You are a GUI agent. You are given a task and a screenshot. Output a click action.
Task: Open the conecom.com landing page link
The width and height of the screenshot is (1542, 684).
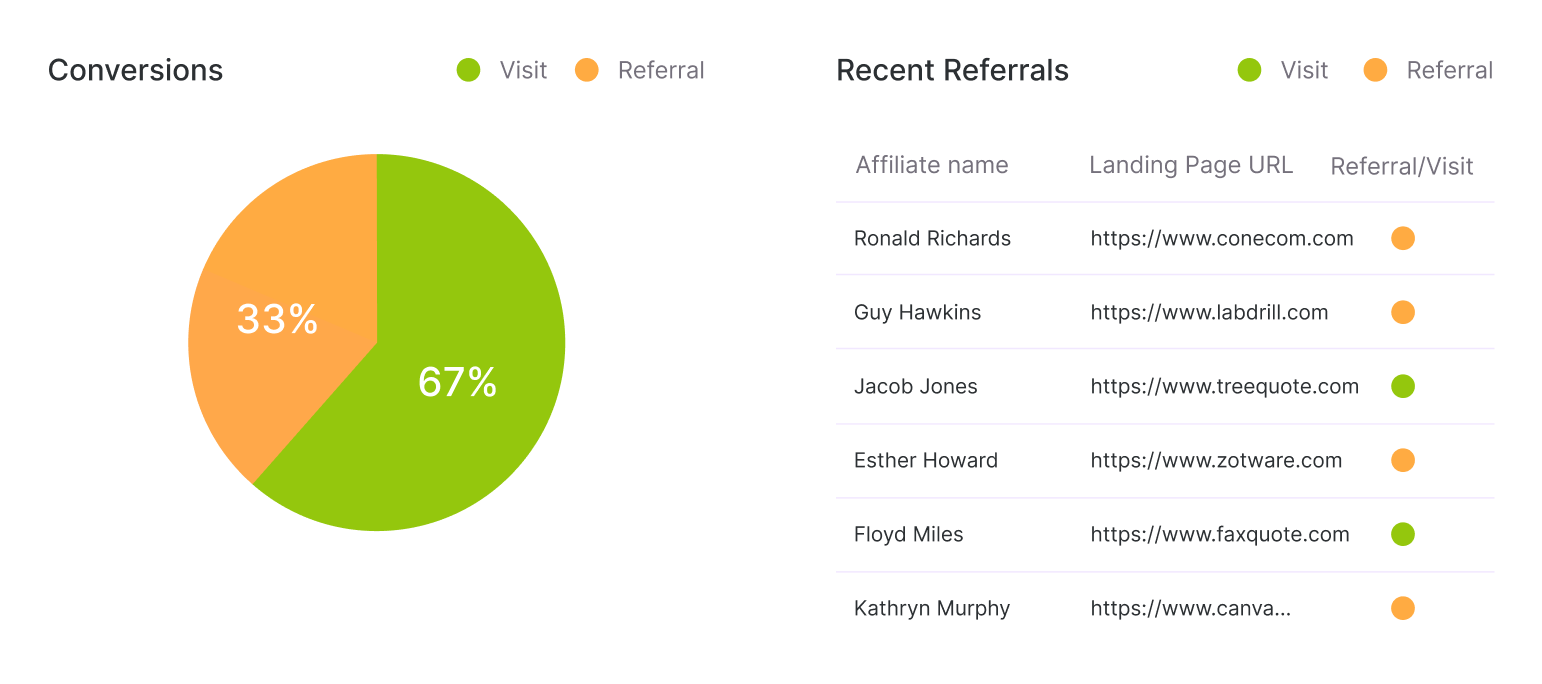click(x=1221, y=238)
